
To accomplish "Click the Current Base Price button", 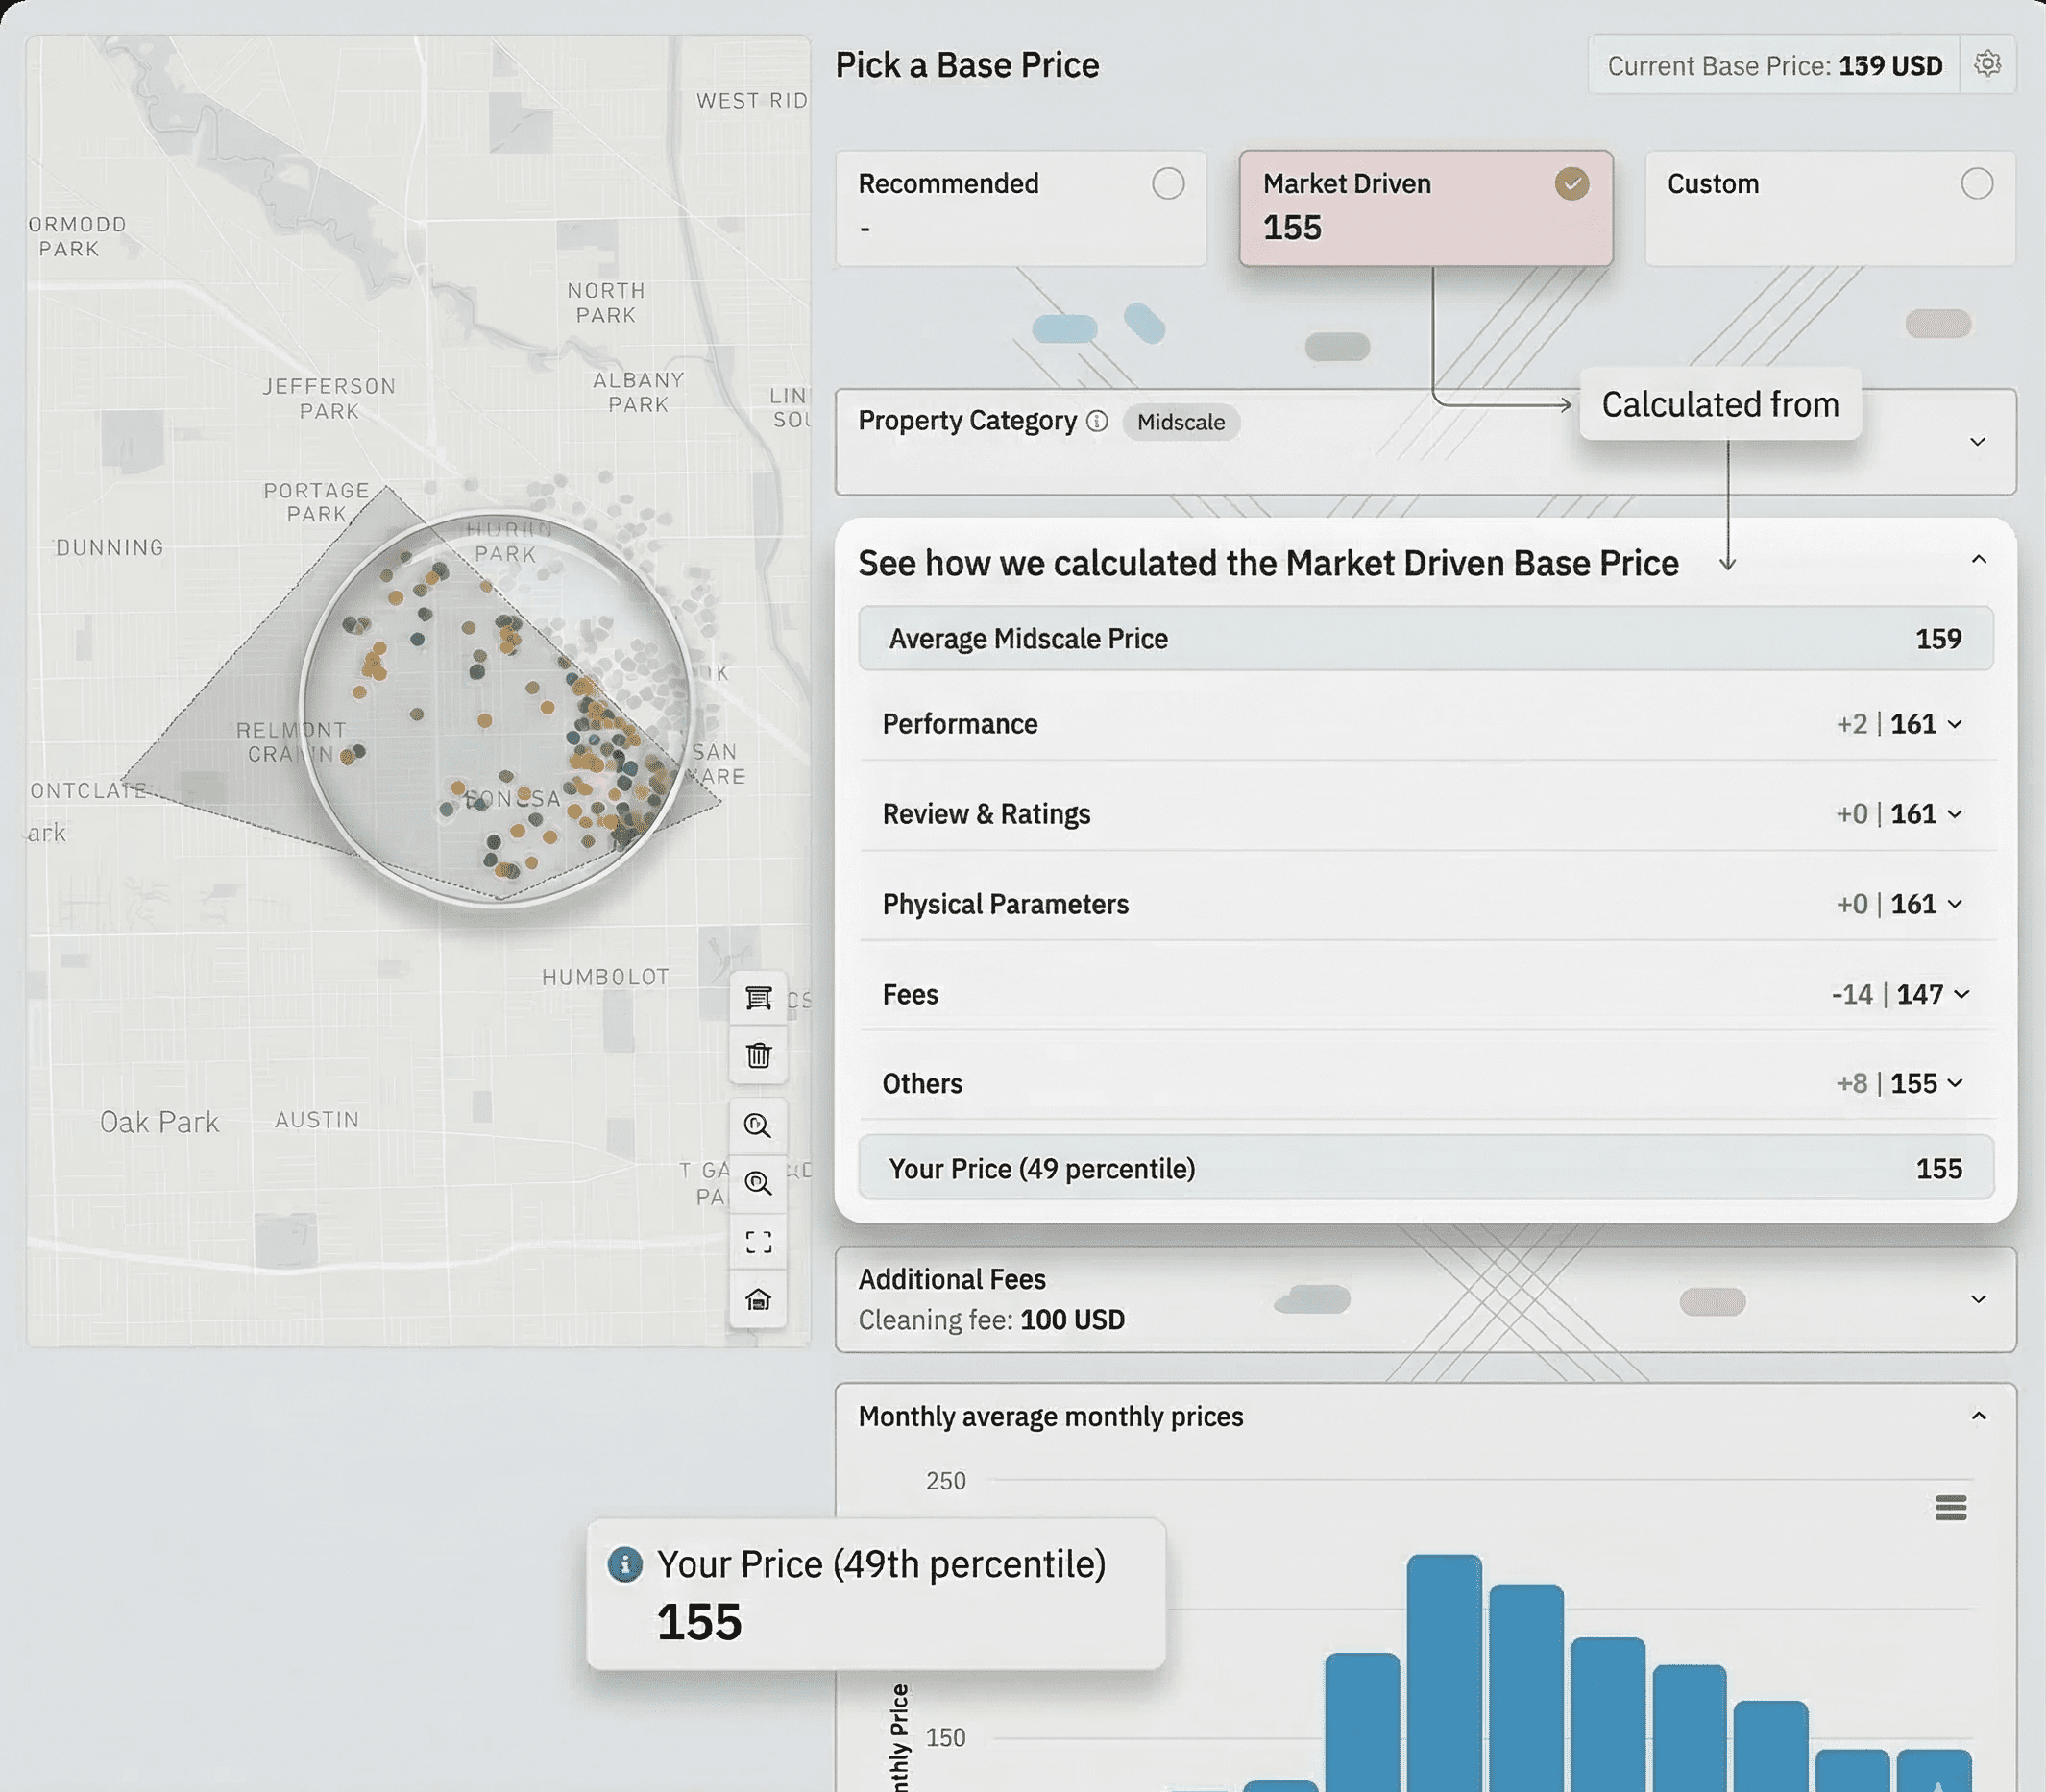I will click(1773, 66).
